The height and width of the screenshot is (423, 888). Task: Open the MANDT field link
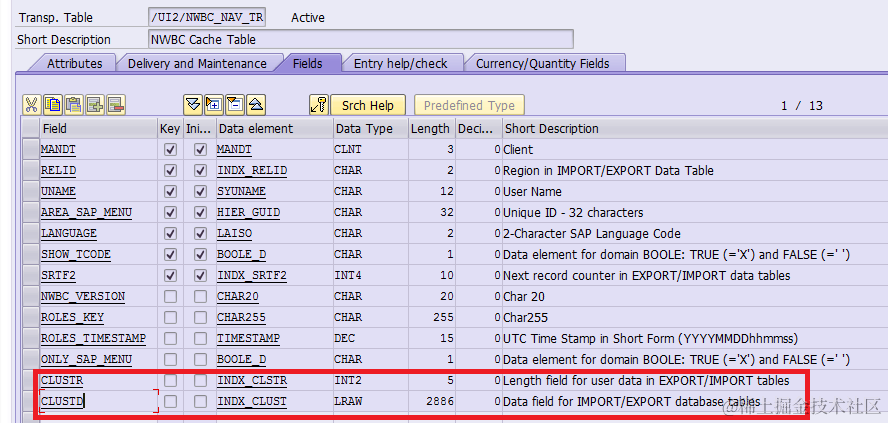(x=58, y=149)
